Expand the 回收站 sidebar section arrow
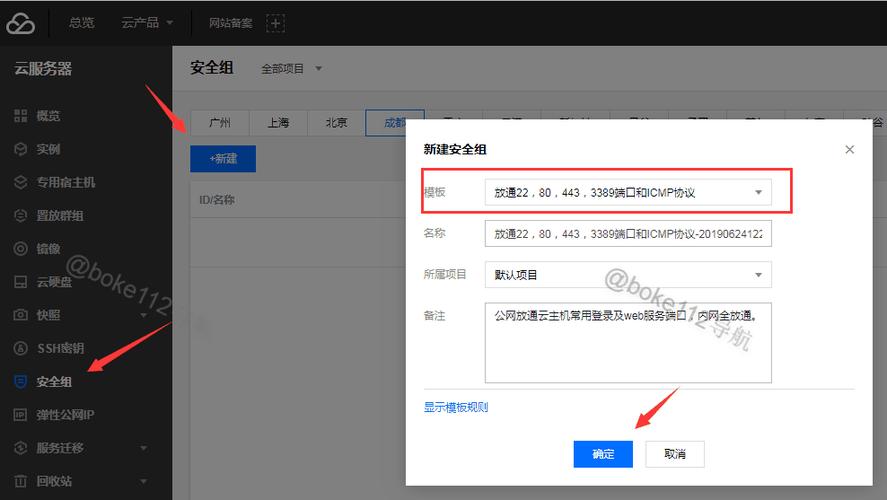Viewport: 887px width, 500px height. [x=144, y=481]
